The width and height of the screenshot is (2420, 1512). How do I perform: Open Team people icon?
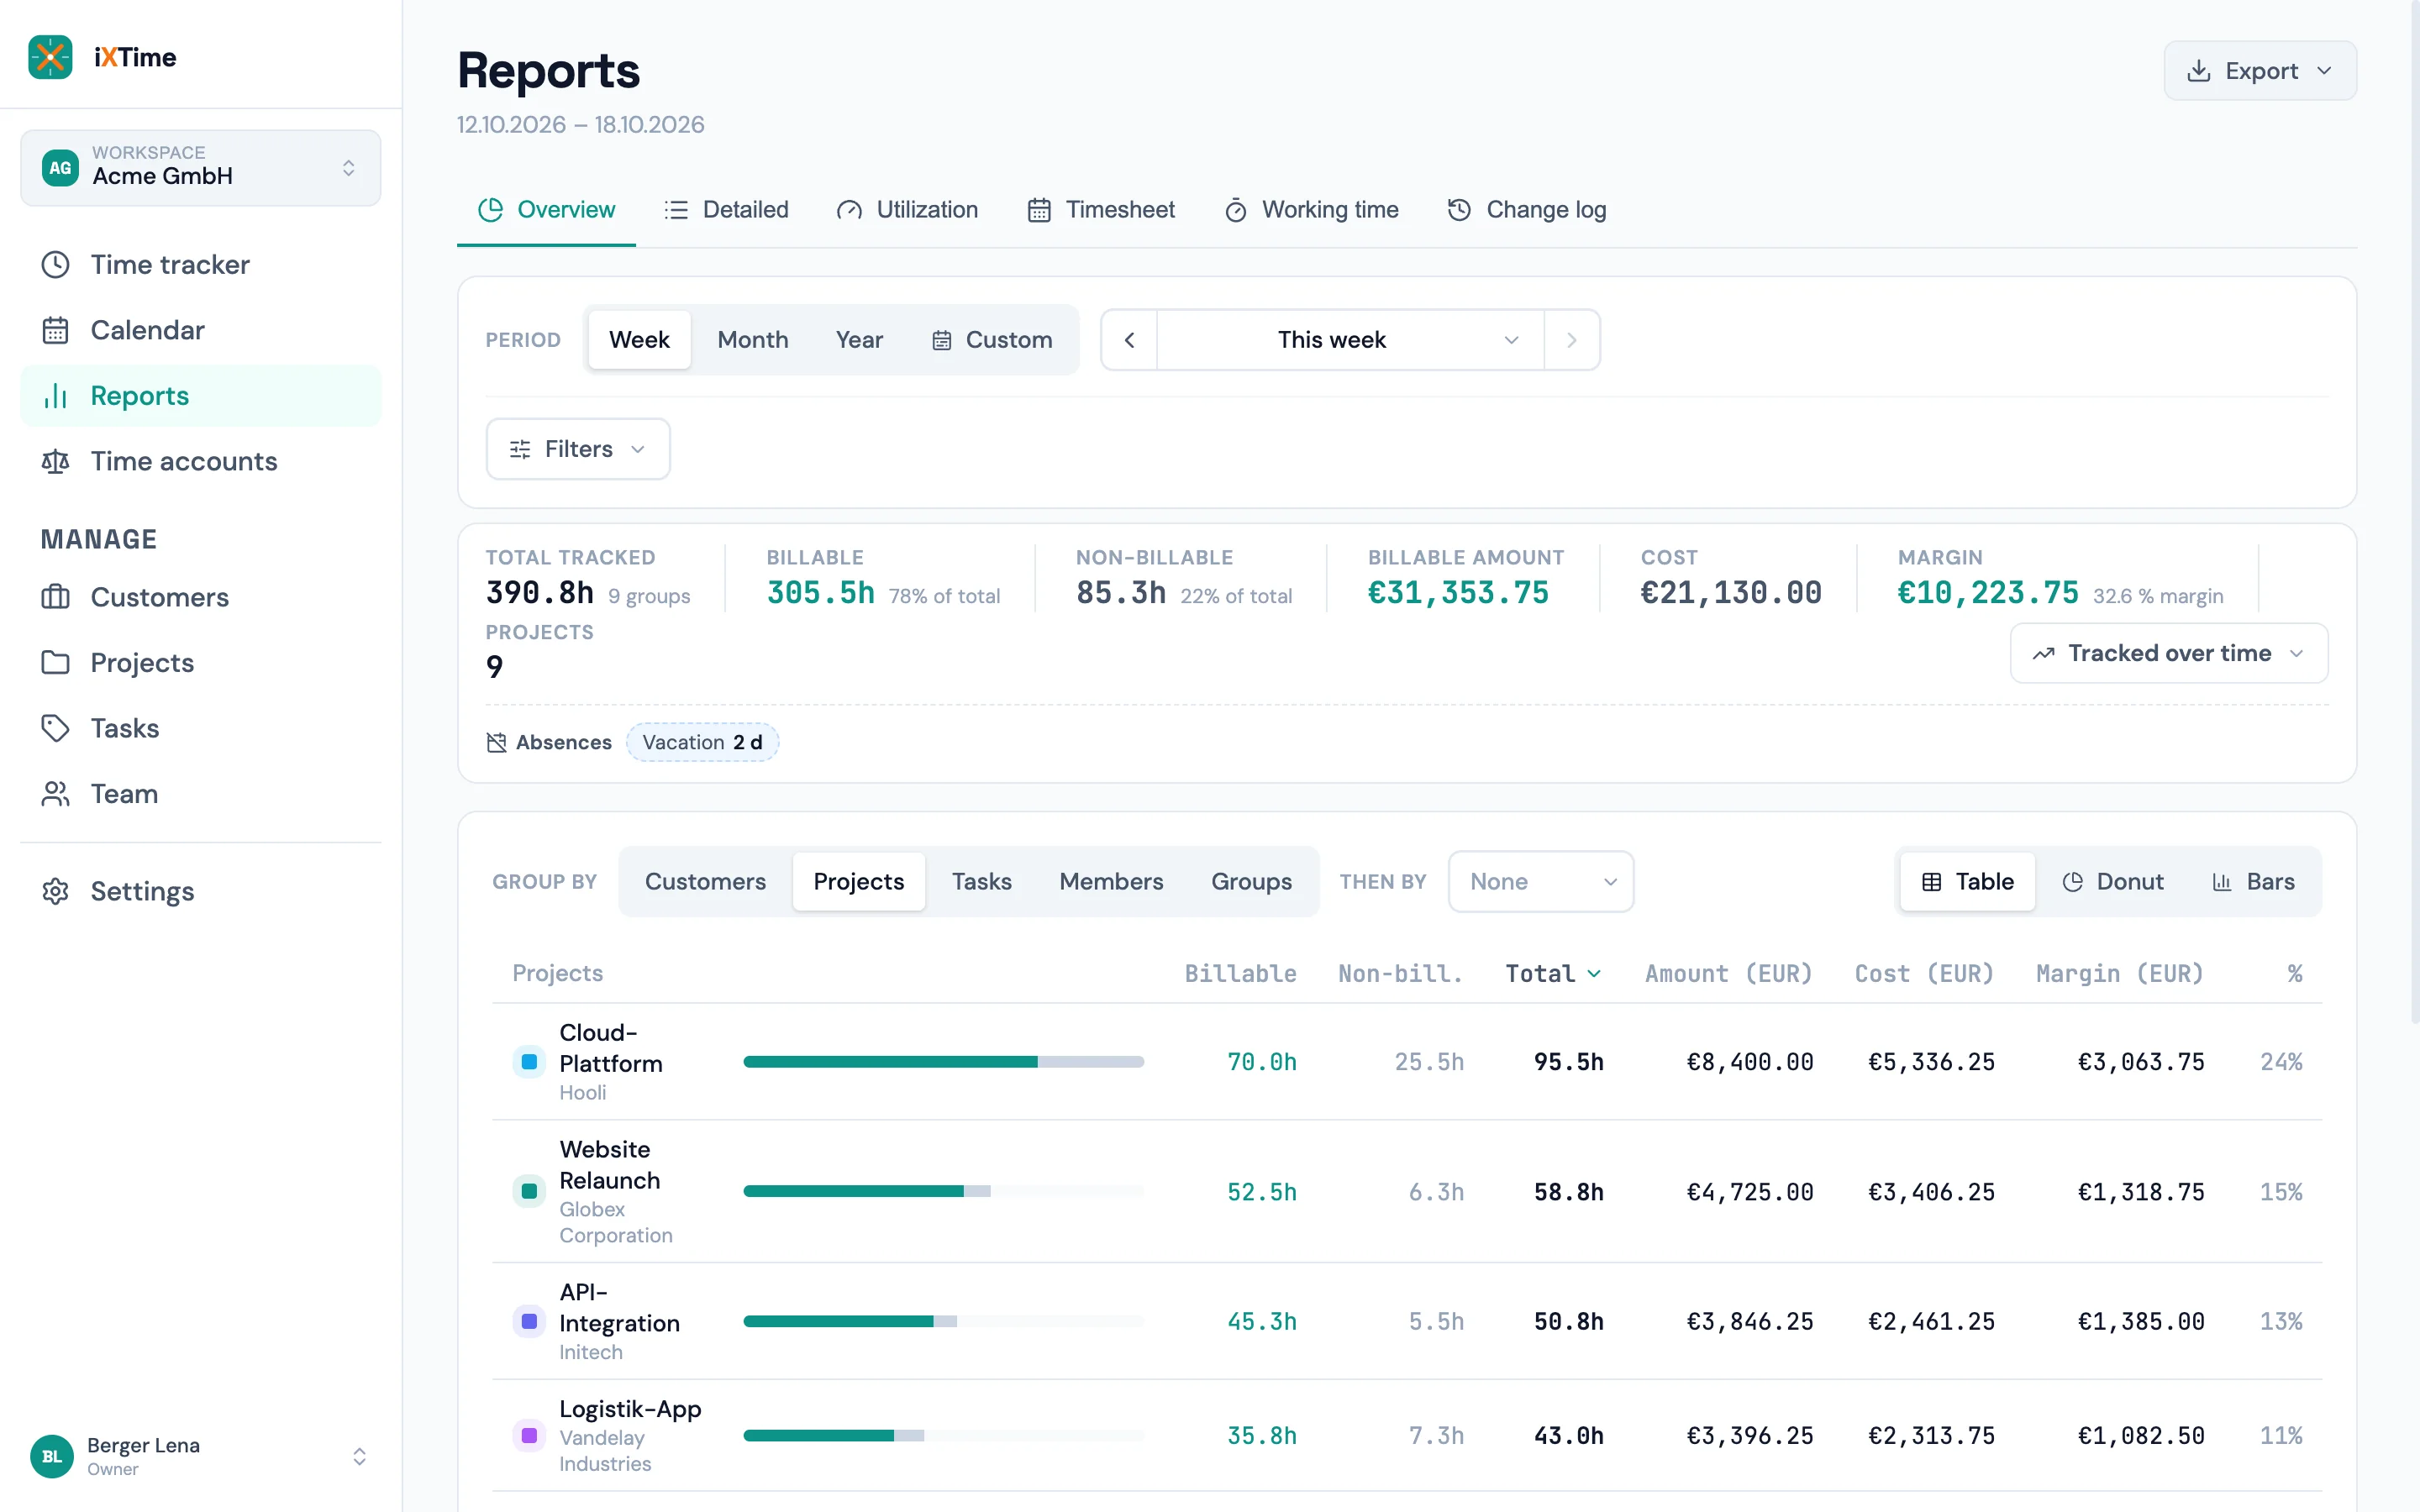55,794
